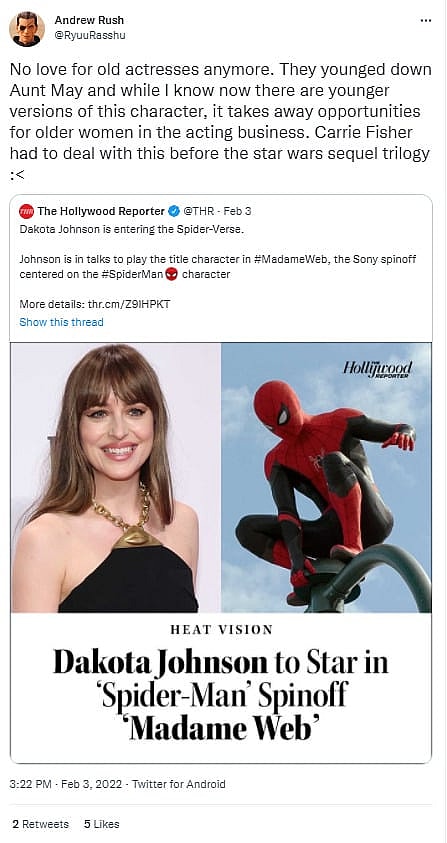Open Andrew Rush's profile avatar
The width and height of the screenshot is (447, 843).
[27, 28]
